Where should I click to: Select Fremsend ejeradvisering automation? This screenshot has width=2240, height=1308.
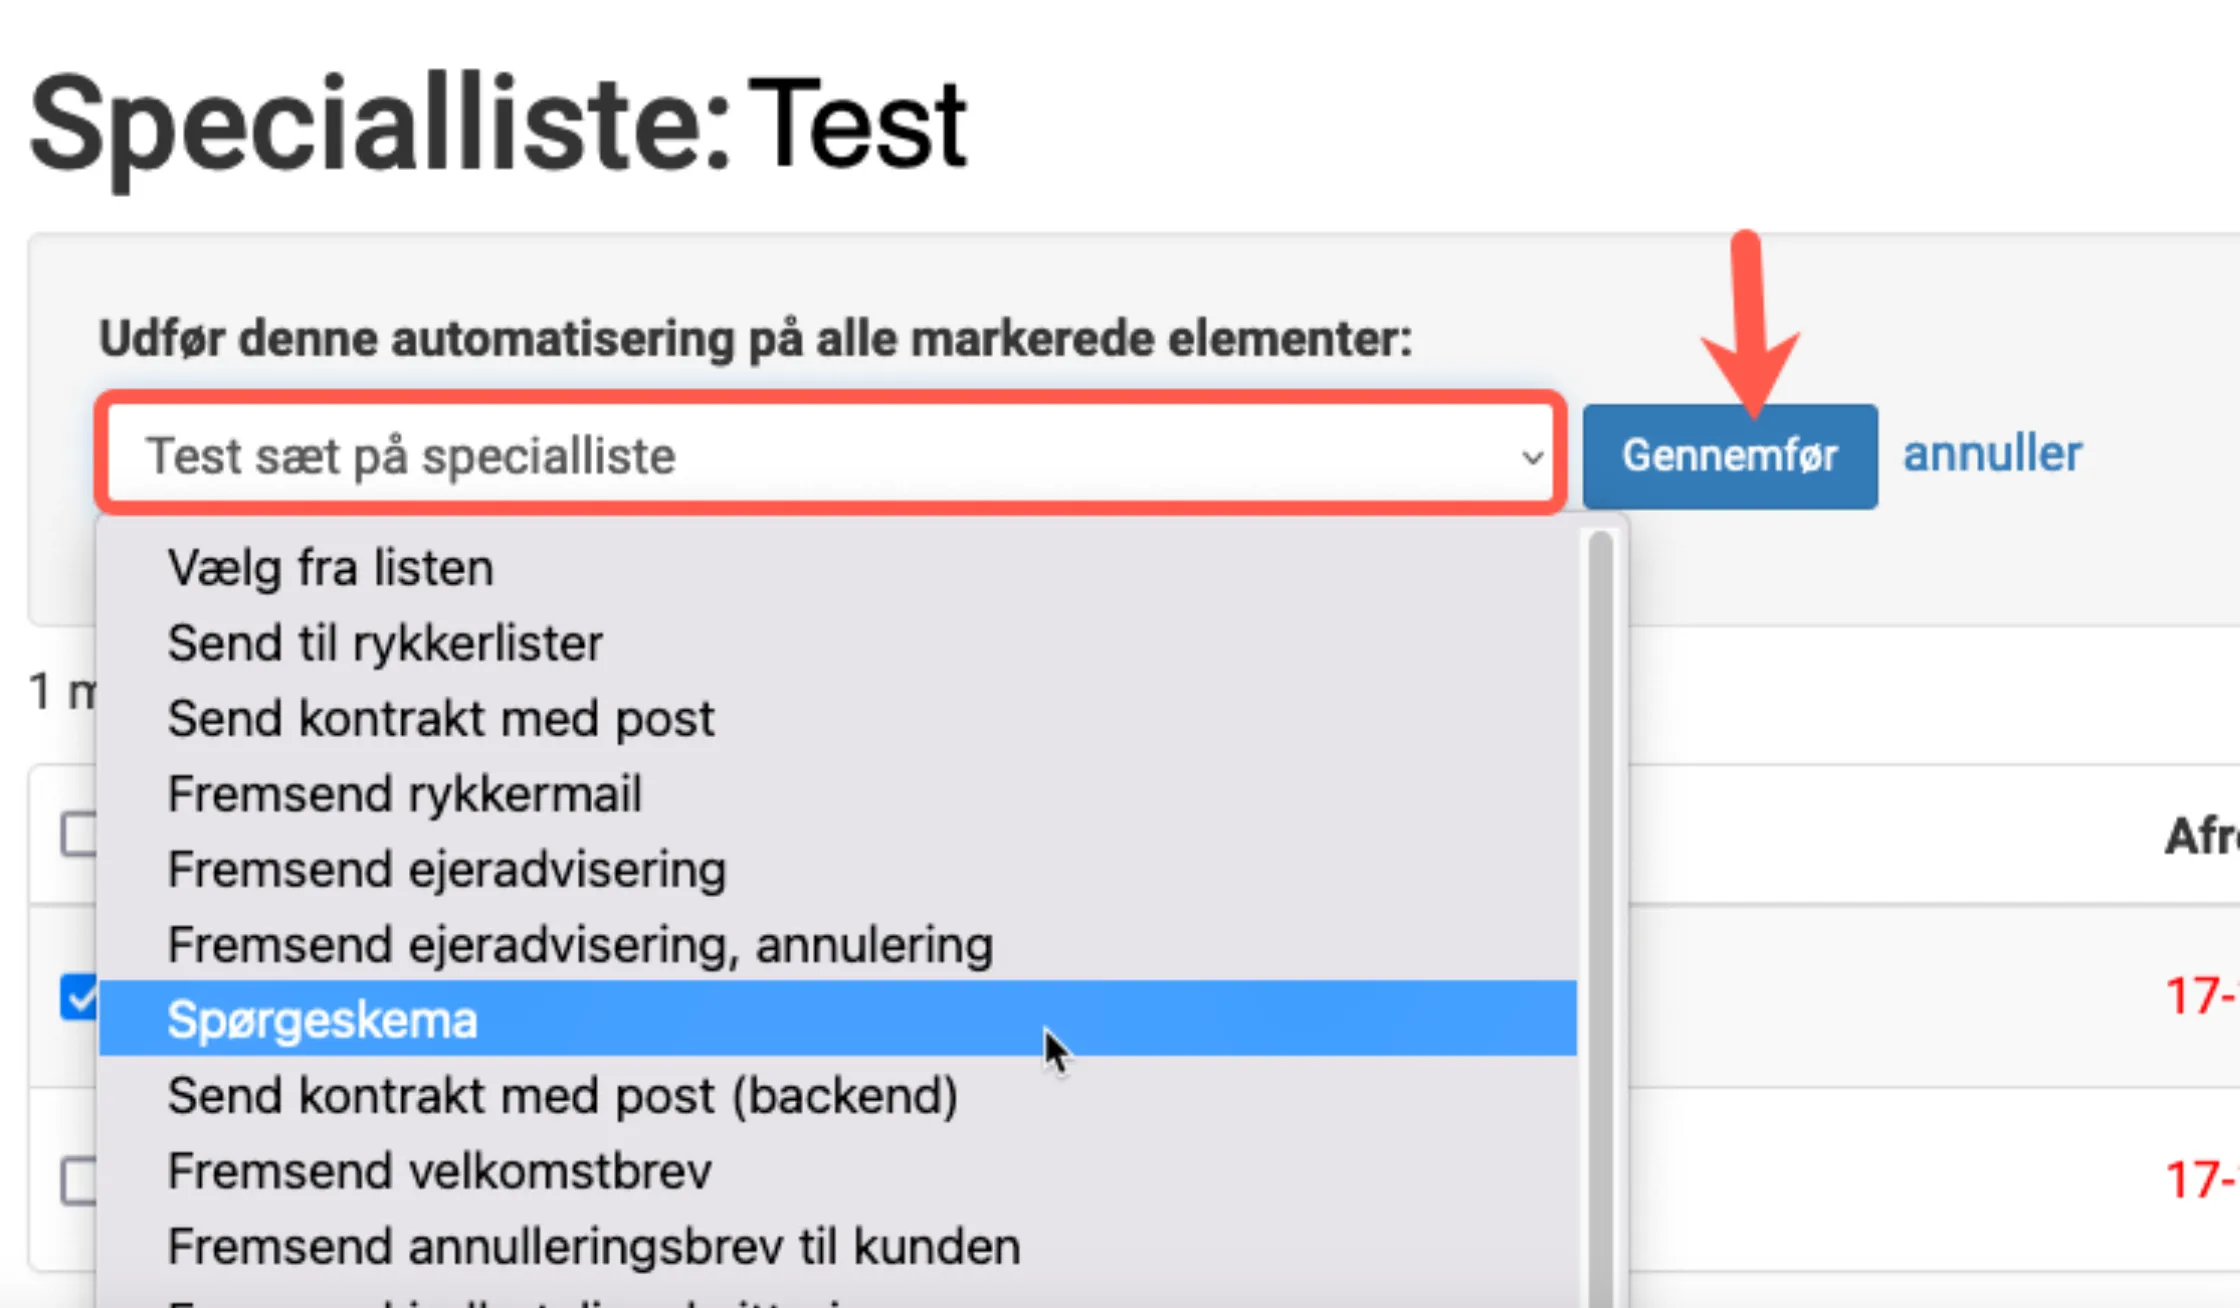(446, 868)
